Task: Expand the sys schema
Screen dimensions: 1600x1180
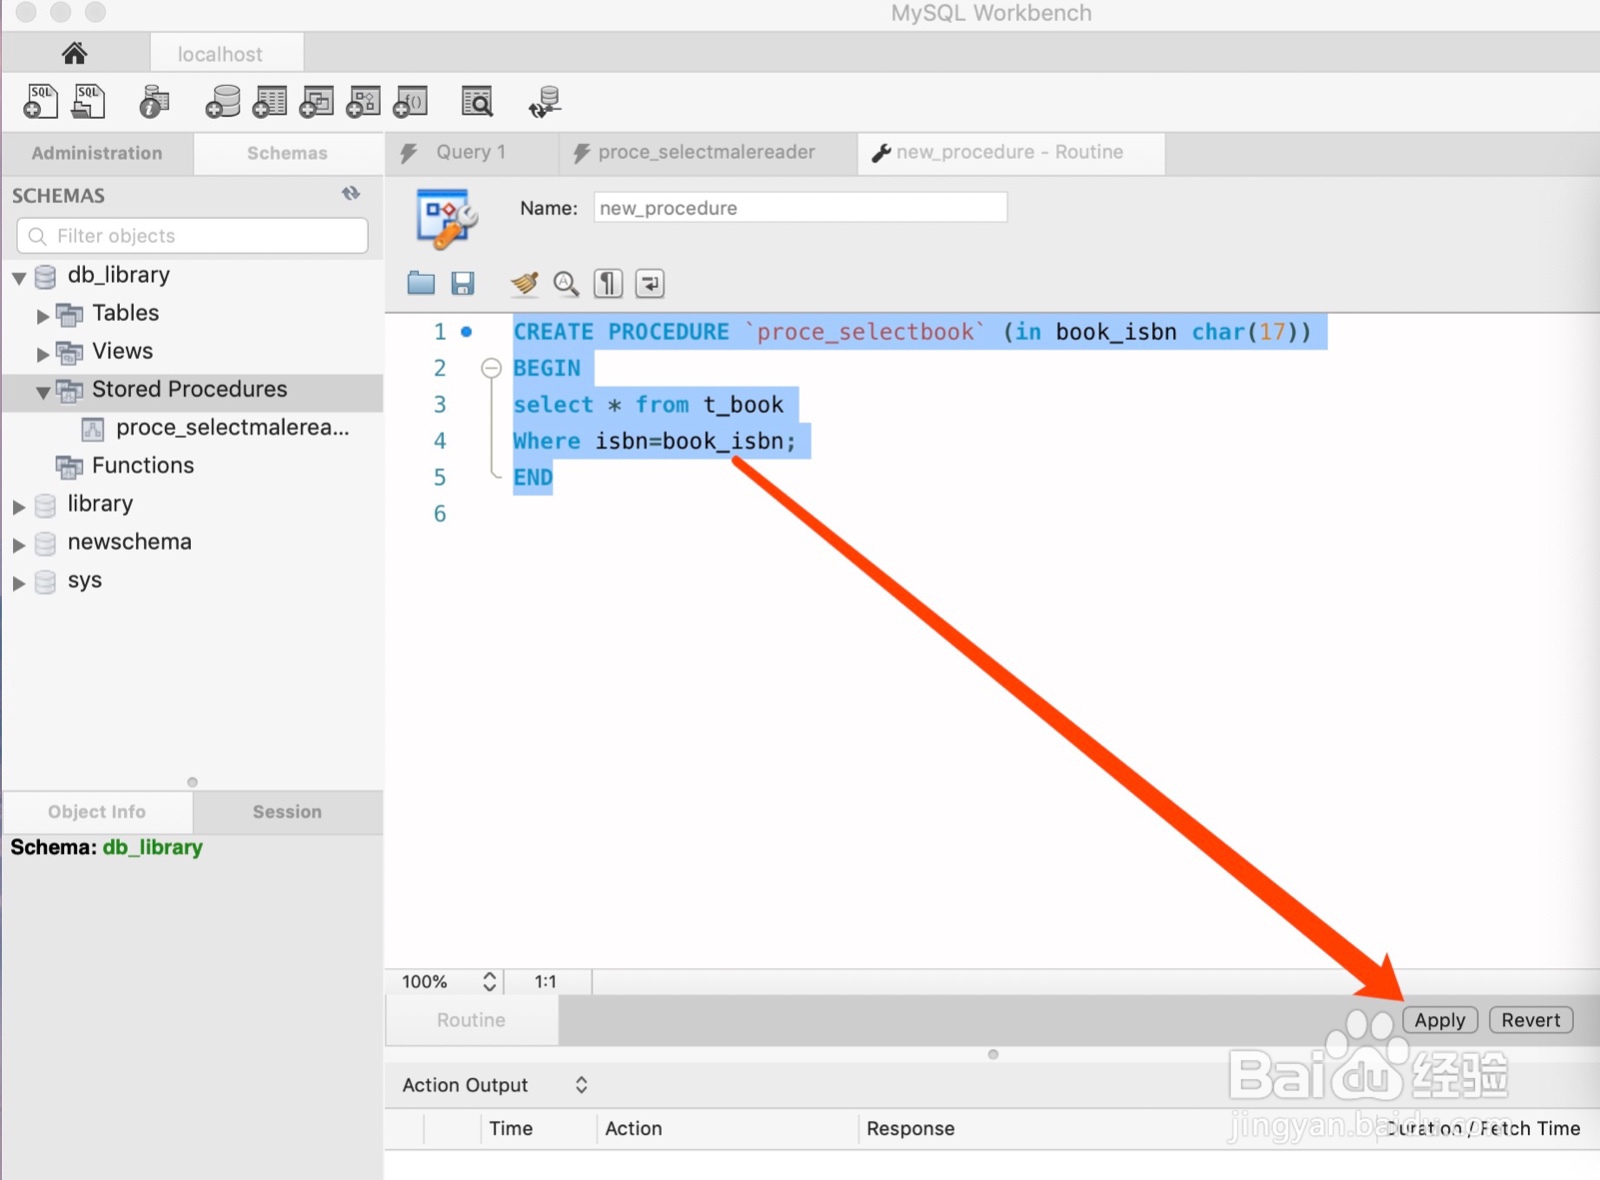Action: pyautogui.click(x=19, y=583)
